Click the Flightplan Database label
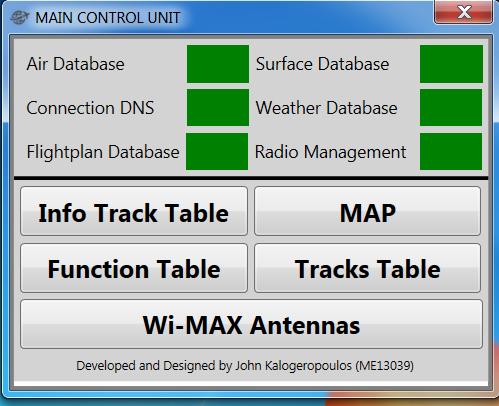This screenshot has height=406, width=499. point(103,152)
